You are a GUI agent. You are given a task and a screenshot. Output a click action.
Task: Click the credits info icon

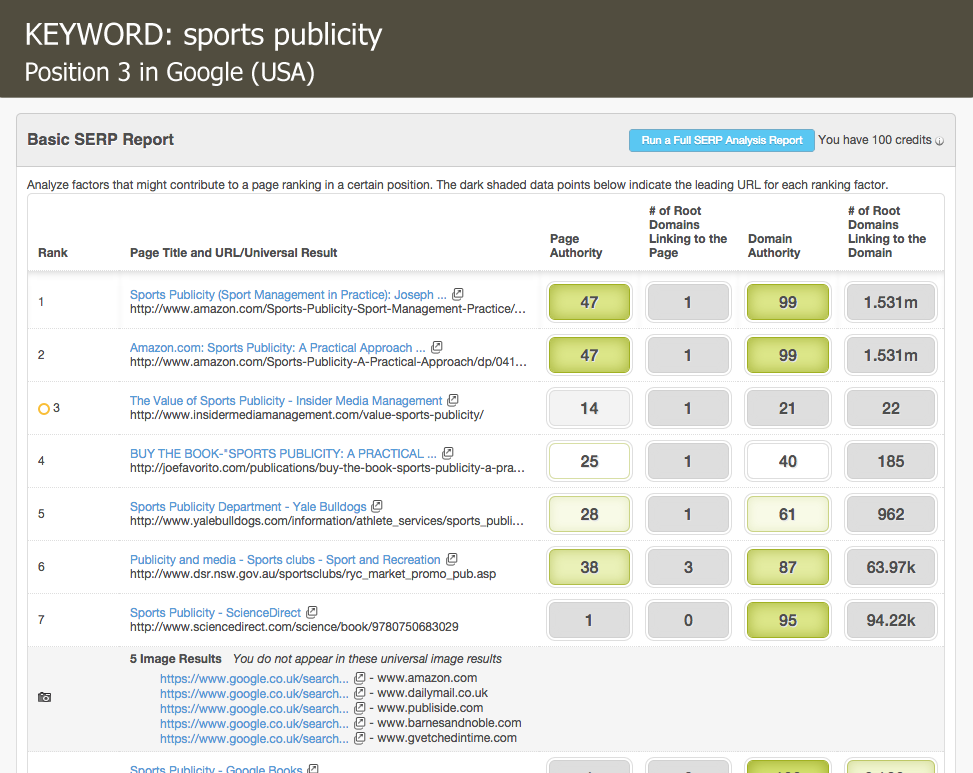tap(939, 141)
